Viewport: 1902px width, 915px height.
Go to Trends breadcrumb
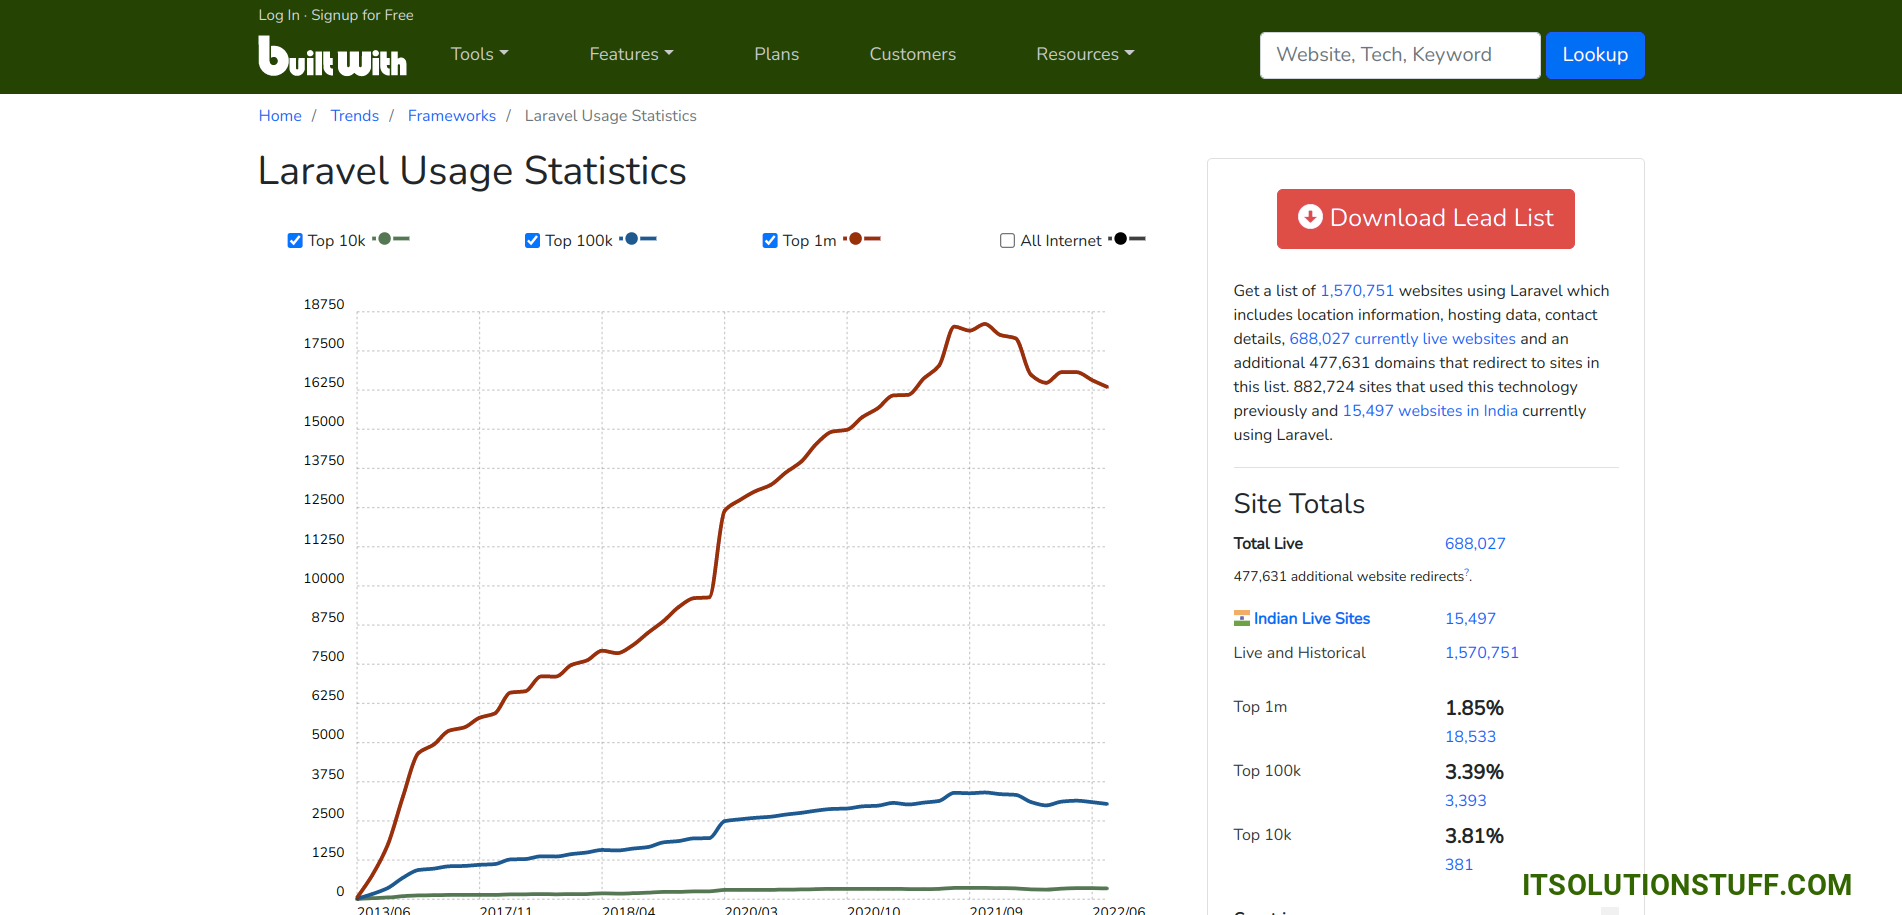(355, 116)
